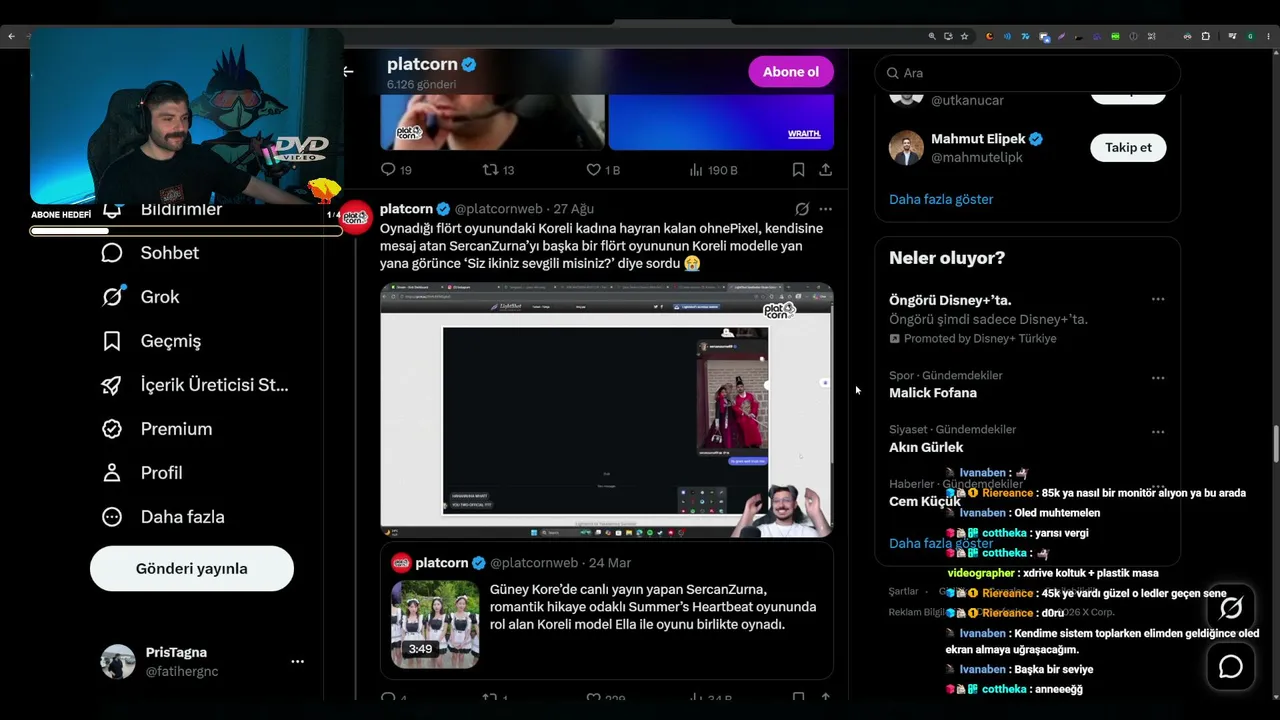Open Mahmut Elipek's profile name
The width and height of the screenshot is (1280, 720).
(978, 139)
